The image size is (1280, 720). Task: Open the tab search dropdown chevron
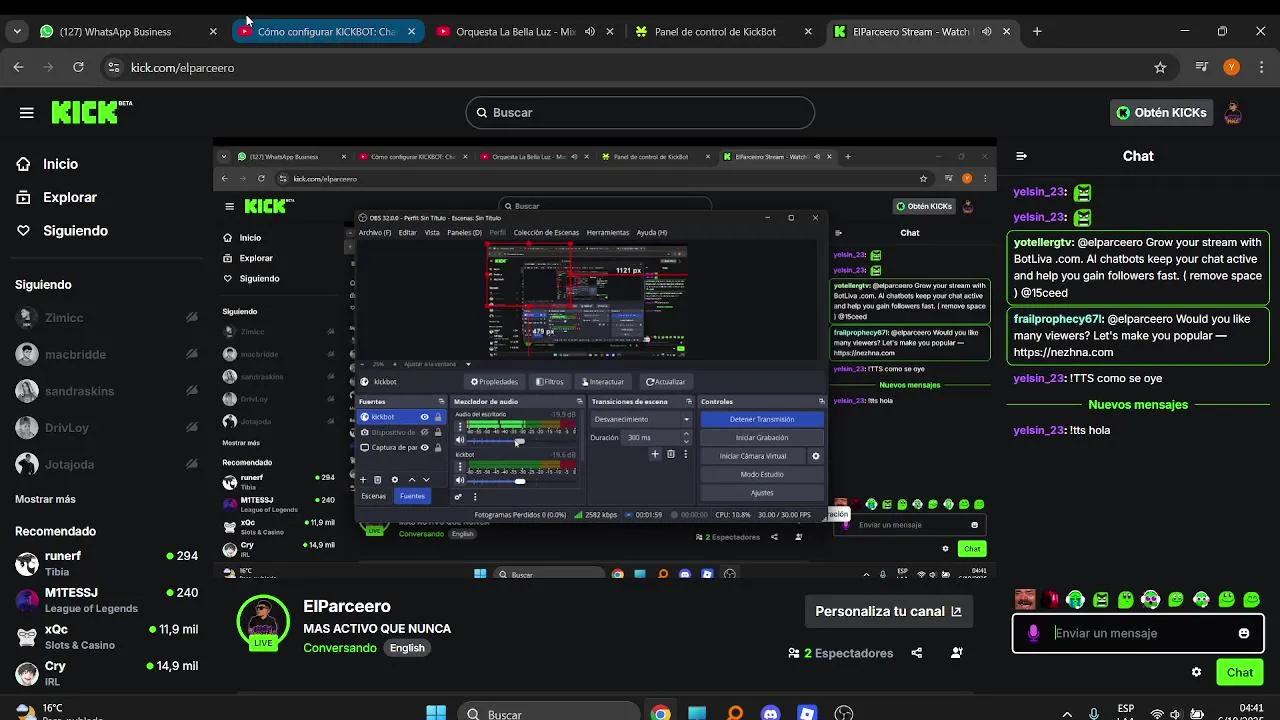(x=17, y=32)
